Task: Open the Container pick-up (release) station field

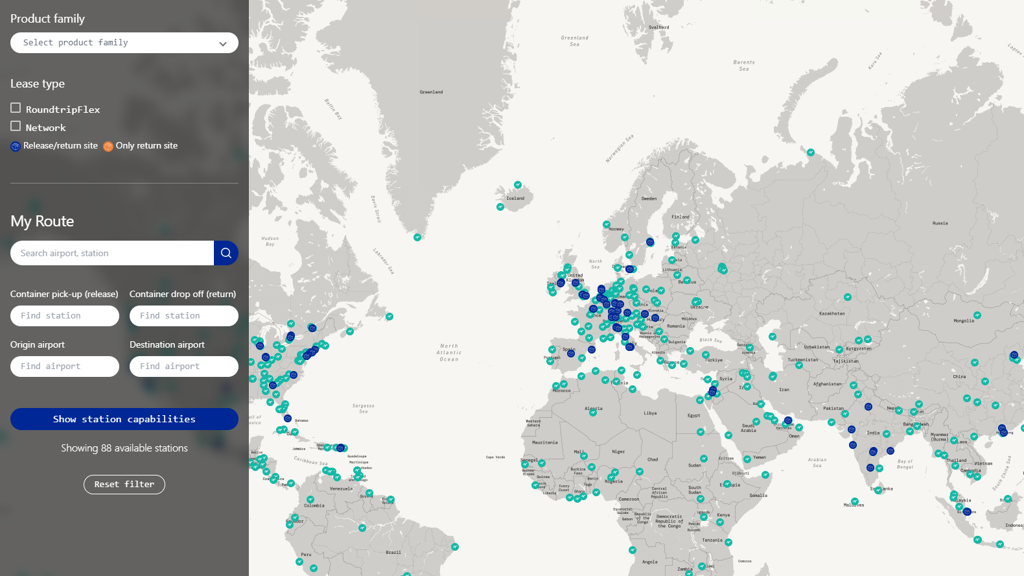Action: tap(65, 316)
